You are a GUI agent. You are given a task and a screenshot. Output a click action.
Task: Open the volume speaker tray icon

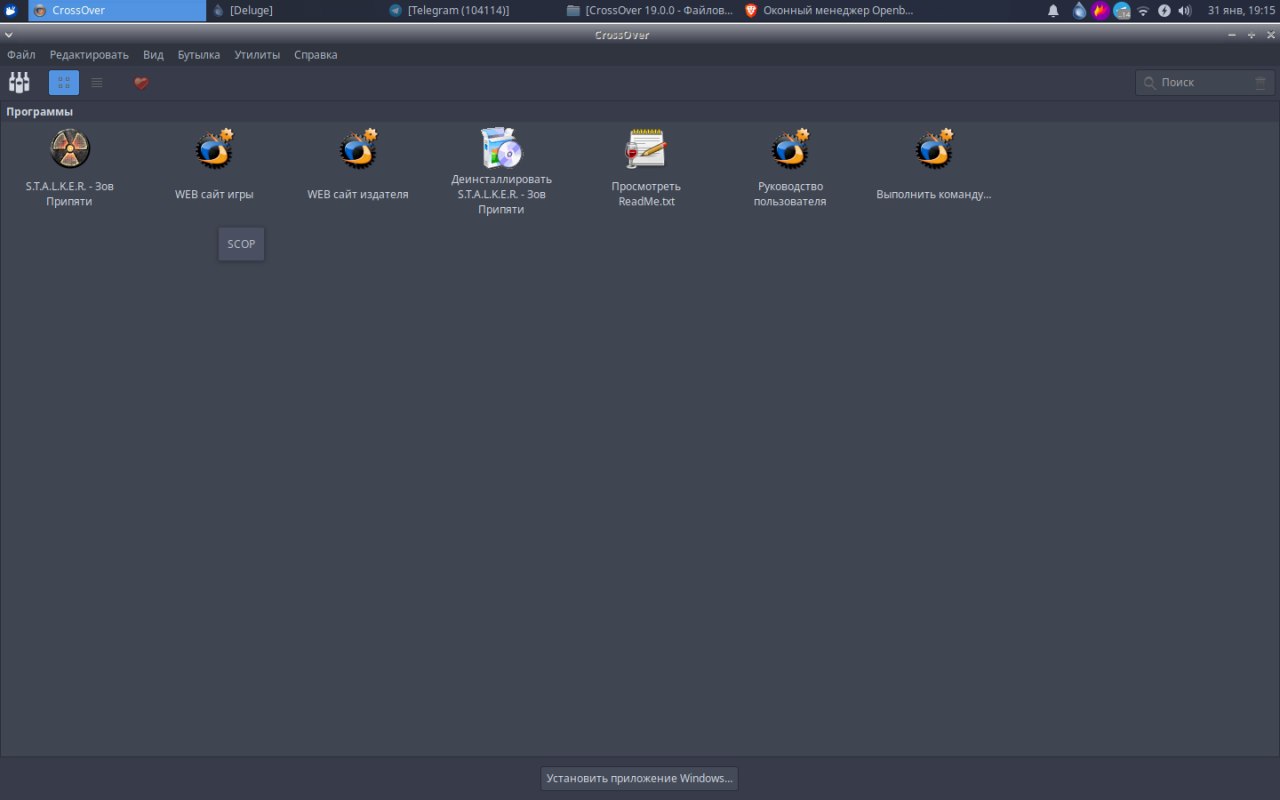[x=1185, y=10]
